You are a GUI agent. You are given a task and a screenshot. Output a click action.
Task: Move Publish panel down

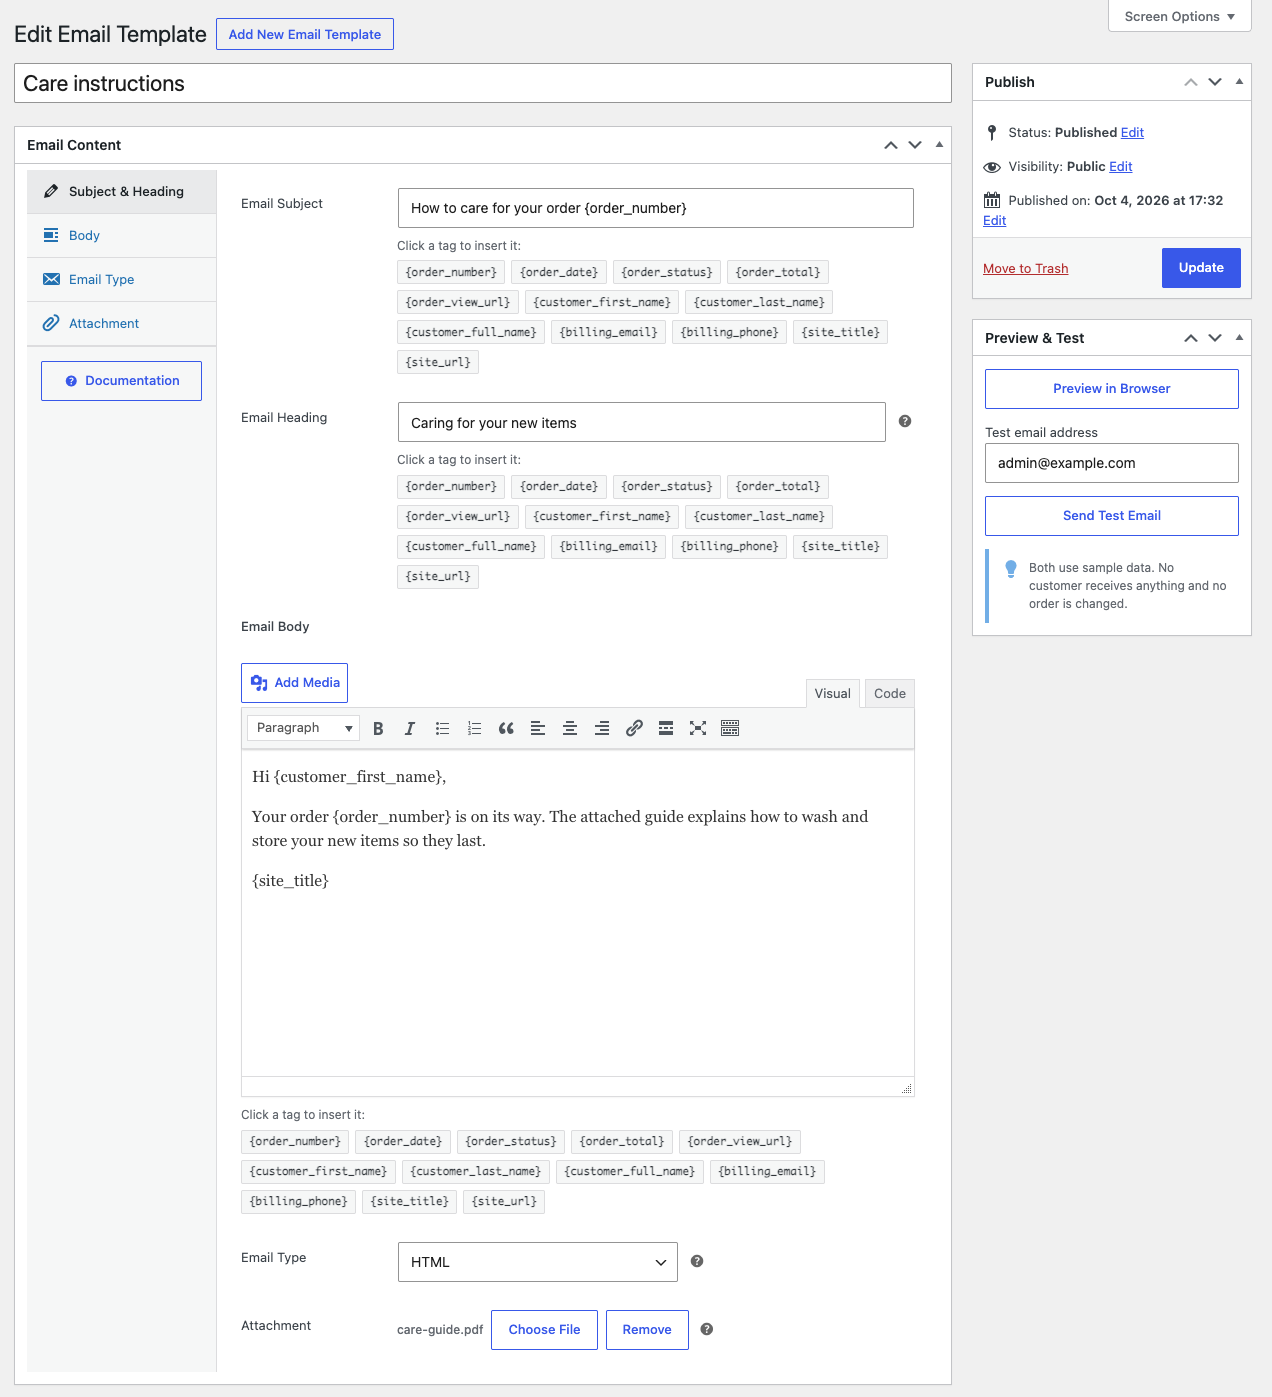1215,82
